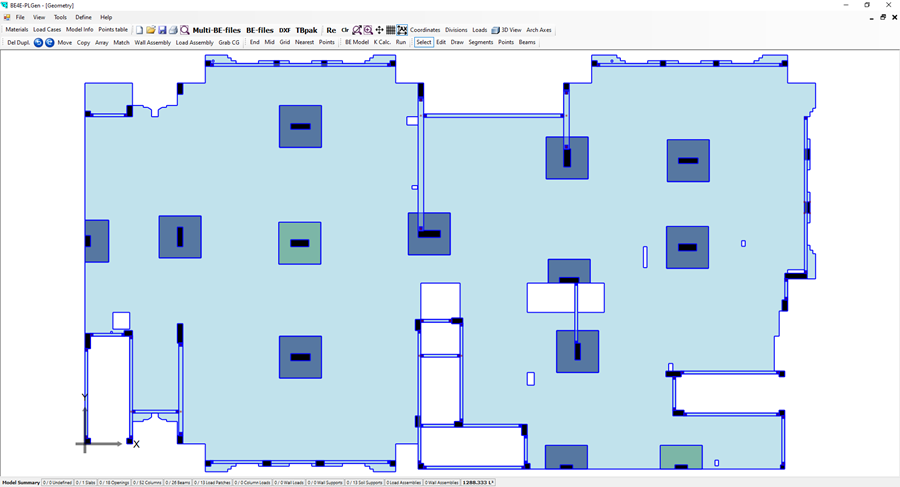Toggle End snap mode
The width and height of the screenshot is (900, 487).
254,43
